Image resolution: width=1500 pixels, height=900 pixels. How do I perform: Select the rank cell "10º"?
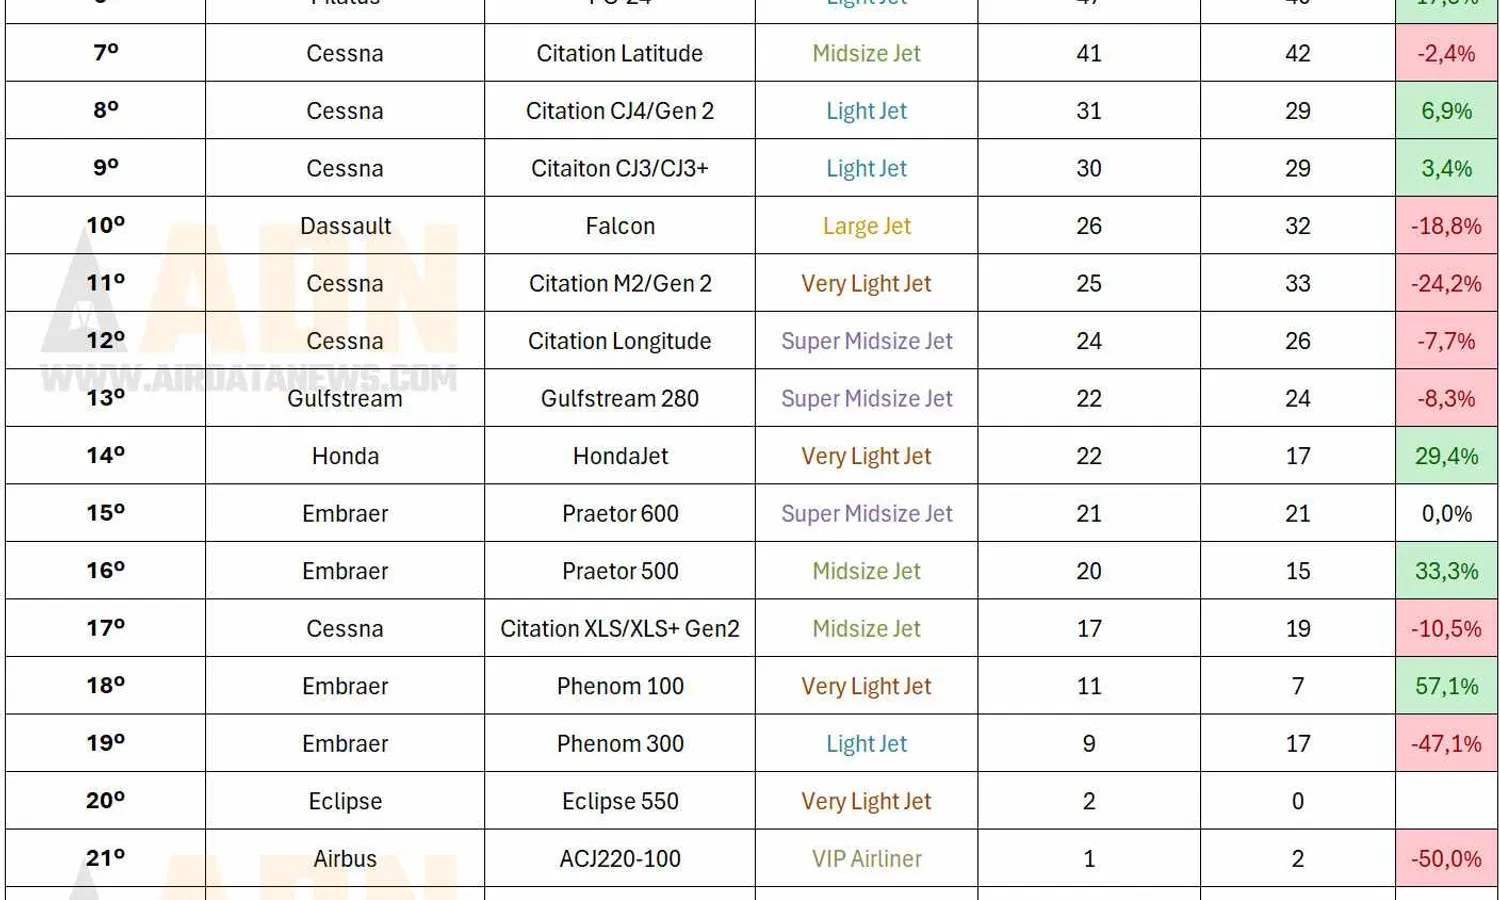pyautogui.click(x=105, y=226)
